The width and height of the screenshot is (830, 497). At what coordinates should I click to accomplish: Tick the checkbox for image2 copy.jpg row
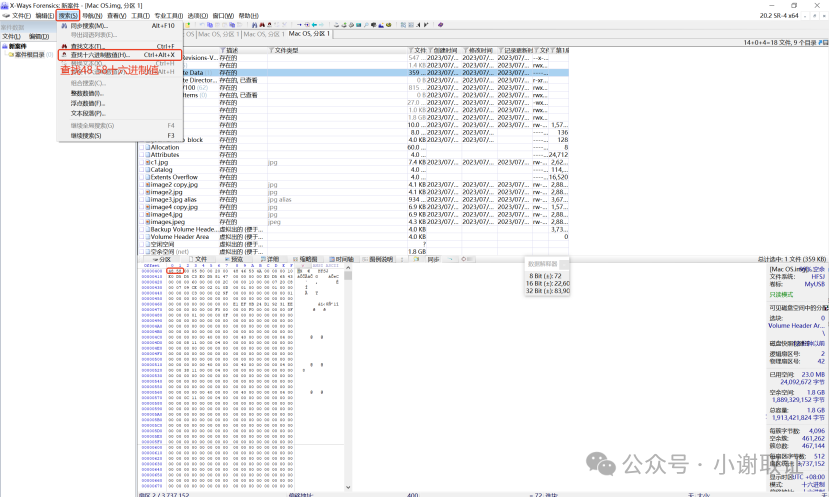click(142, 185)
